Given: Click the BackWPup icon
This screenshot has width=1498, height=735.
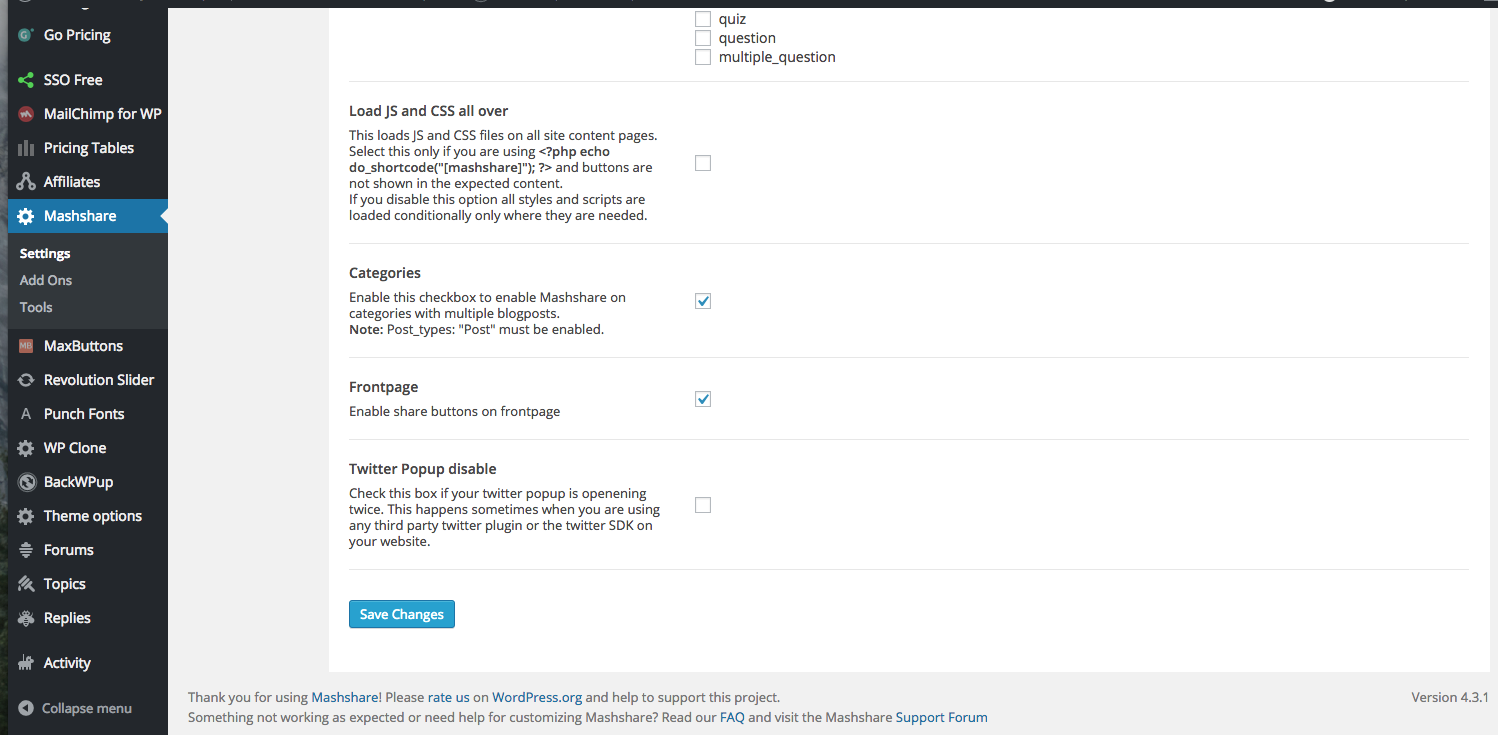Looking at the screenshot, I should pos(26,482).
